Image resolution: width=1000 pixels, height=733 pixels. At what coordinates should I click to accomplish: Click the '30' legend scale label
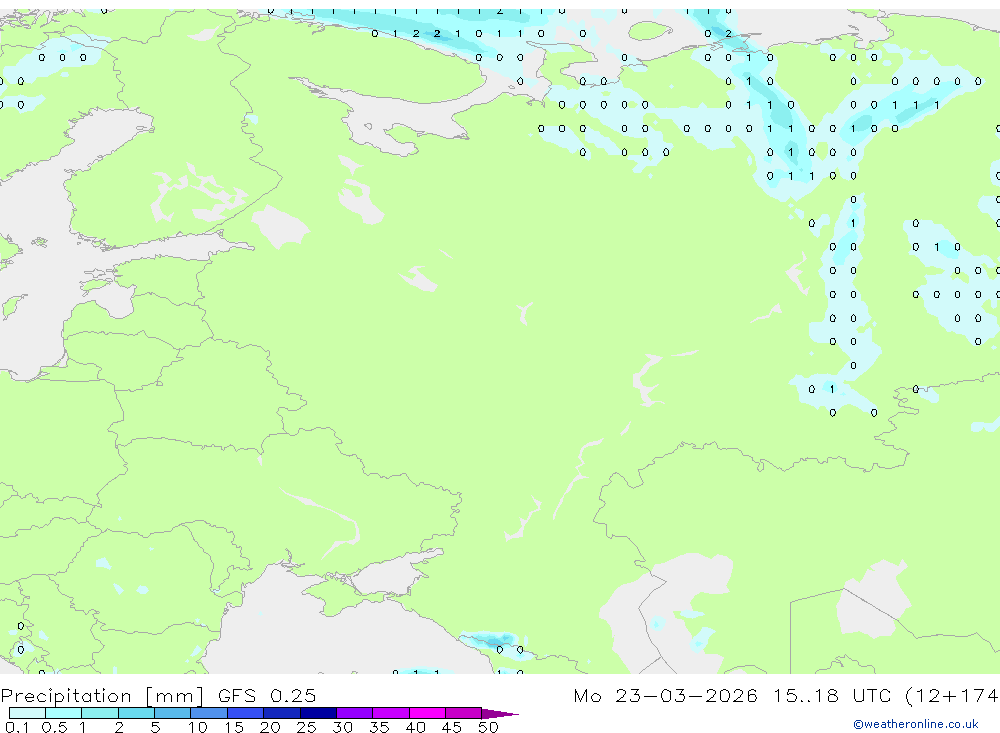pyautogui.click(x=342, y=727)
